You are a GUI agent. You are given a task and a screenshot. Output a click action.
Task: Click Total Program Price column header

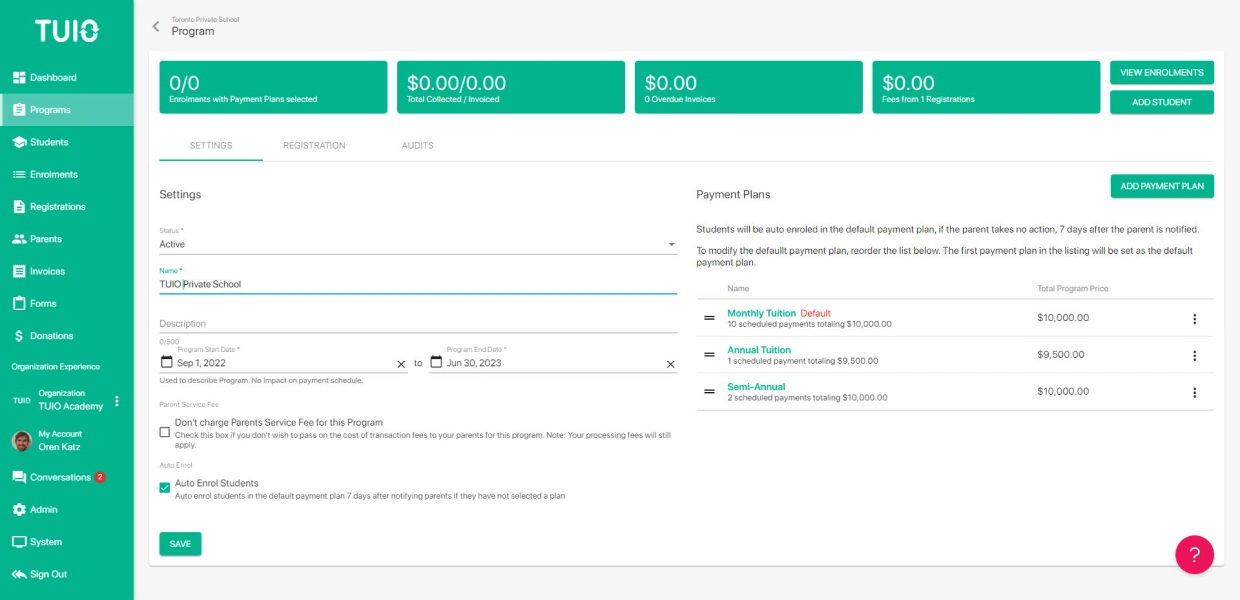coord(1073,289)
